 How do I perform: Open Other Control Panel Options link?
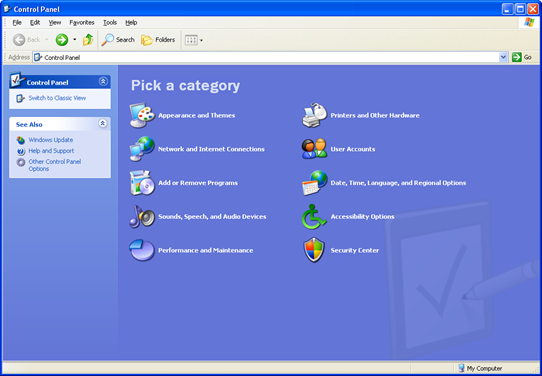pyautogui.click(x=55, y=165)
